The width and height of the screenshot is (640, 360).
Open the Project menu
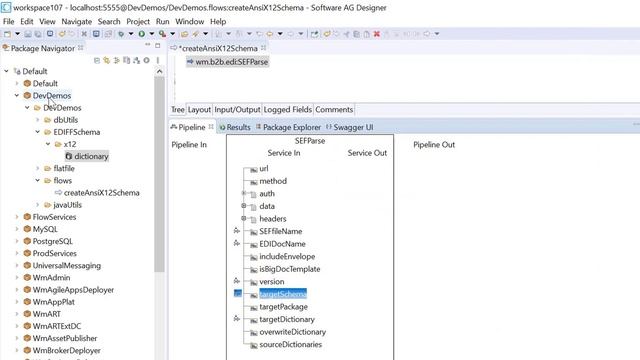click(x=138, y=22)
